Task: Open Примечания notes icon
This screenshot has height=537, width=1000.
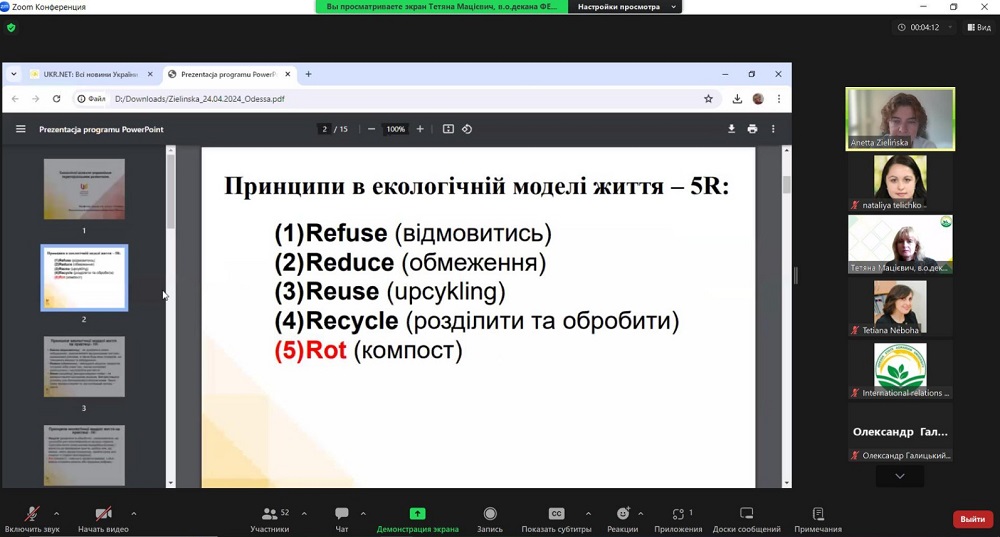Action: click(817, 514)
